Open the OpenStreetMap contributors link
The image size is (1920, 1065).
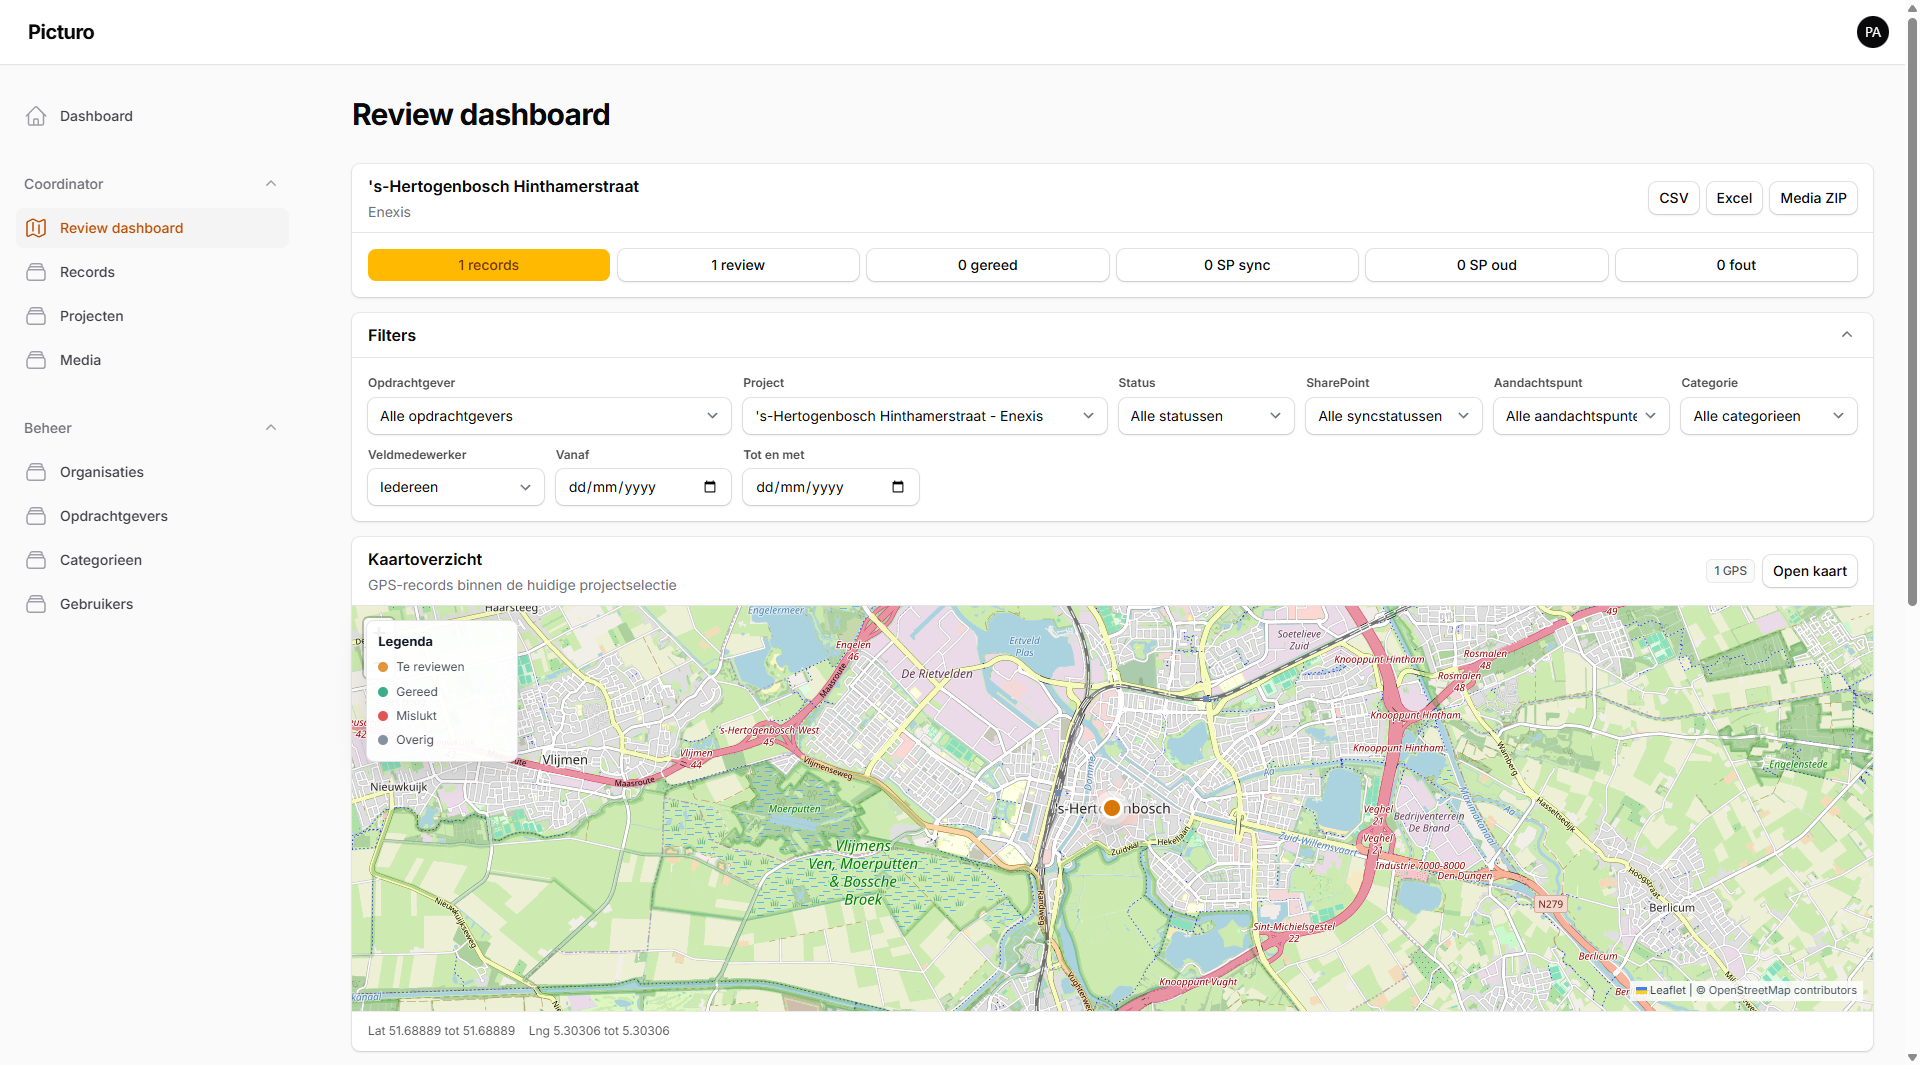tap(1782, 990)
